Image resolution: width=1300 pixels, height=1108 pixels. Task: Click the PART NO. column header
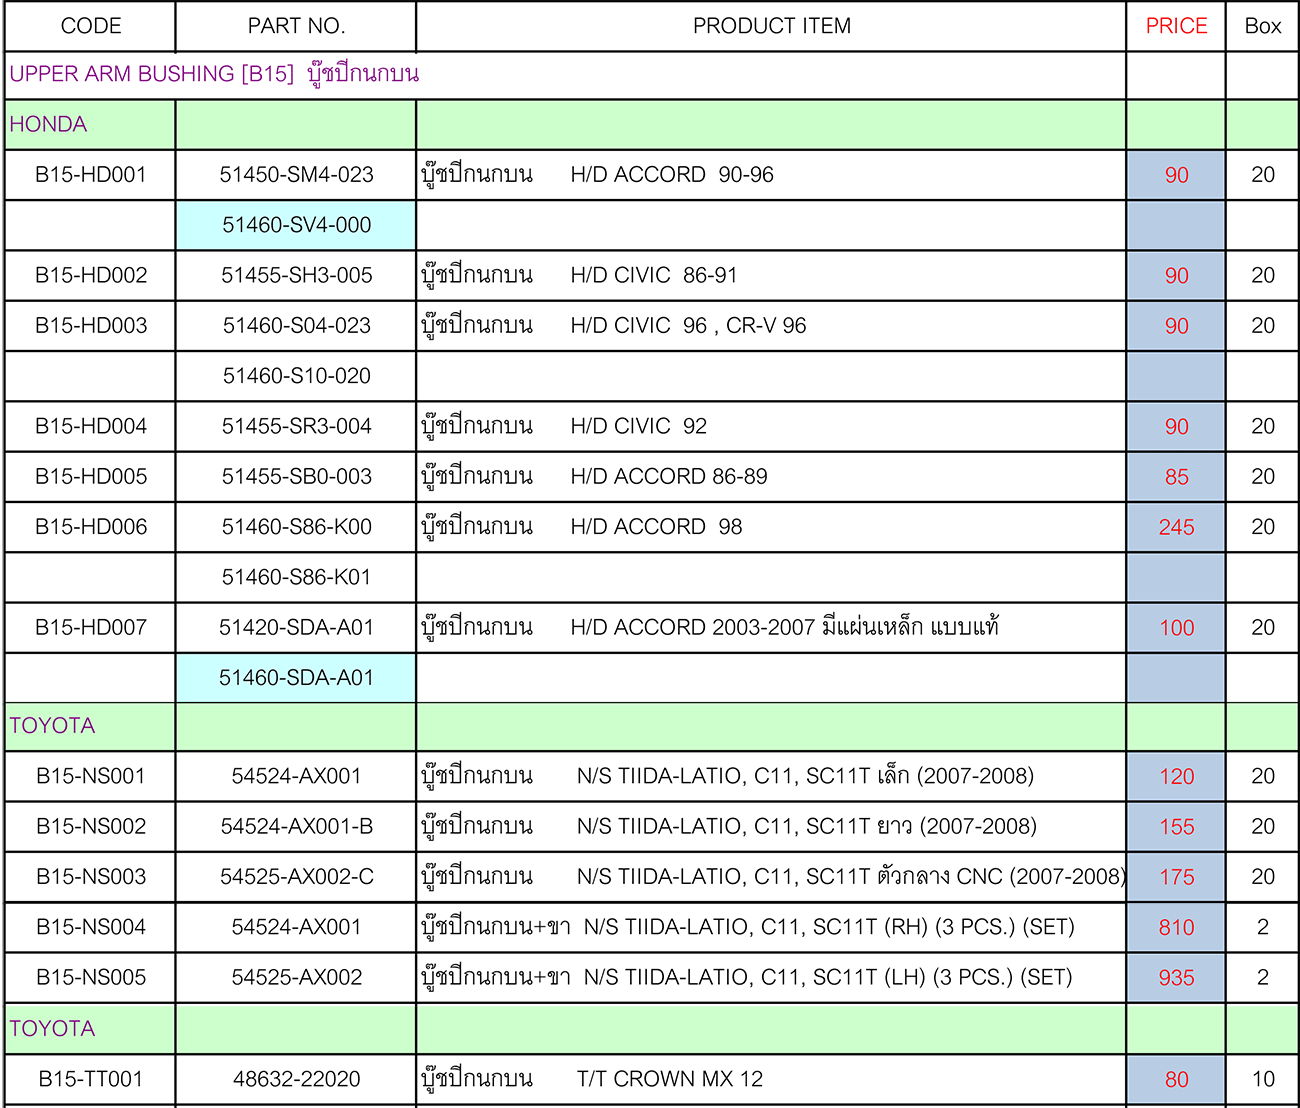point(296,26)
